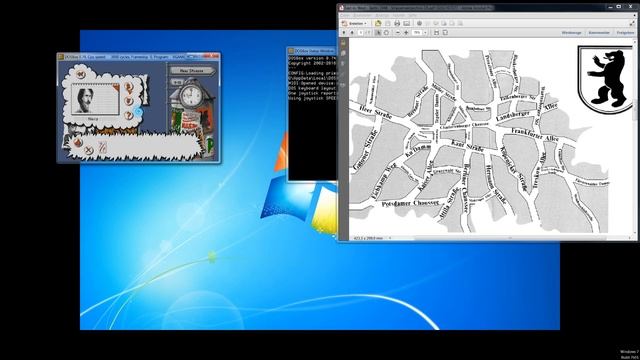The height and width of the screenshot is (360, 640).
Task: Click the 'Landsberger Allee' map label
Action: pyautogui.click(x=526, y=112)
